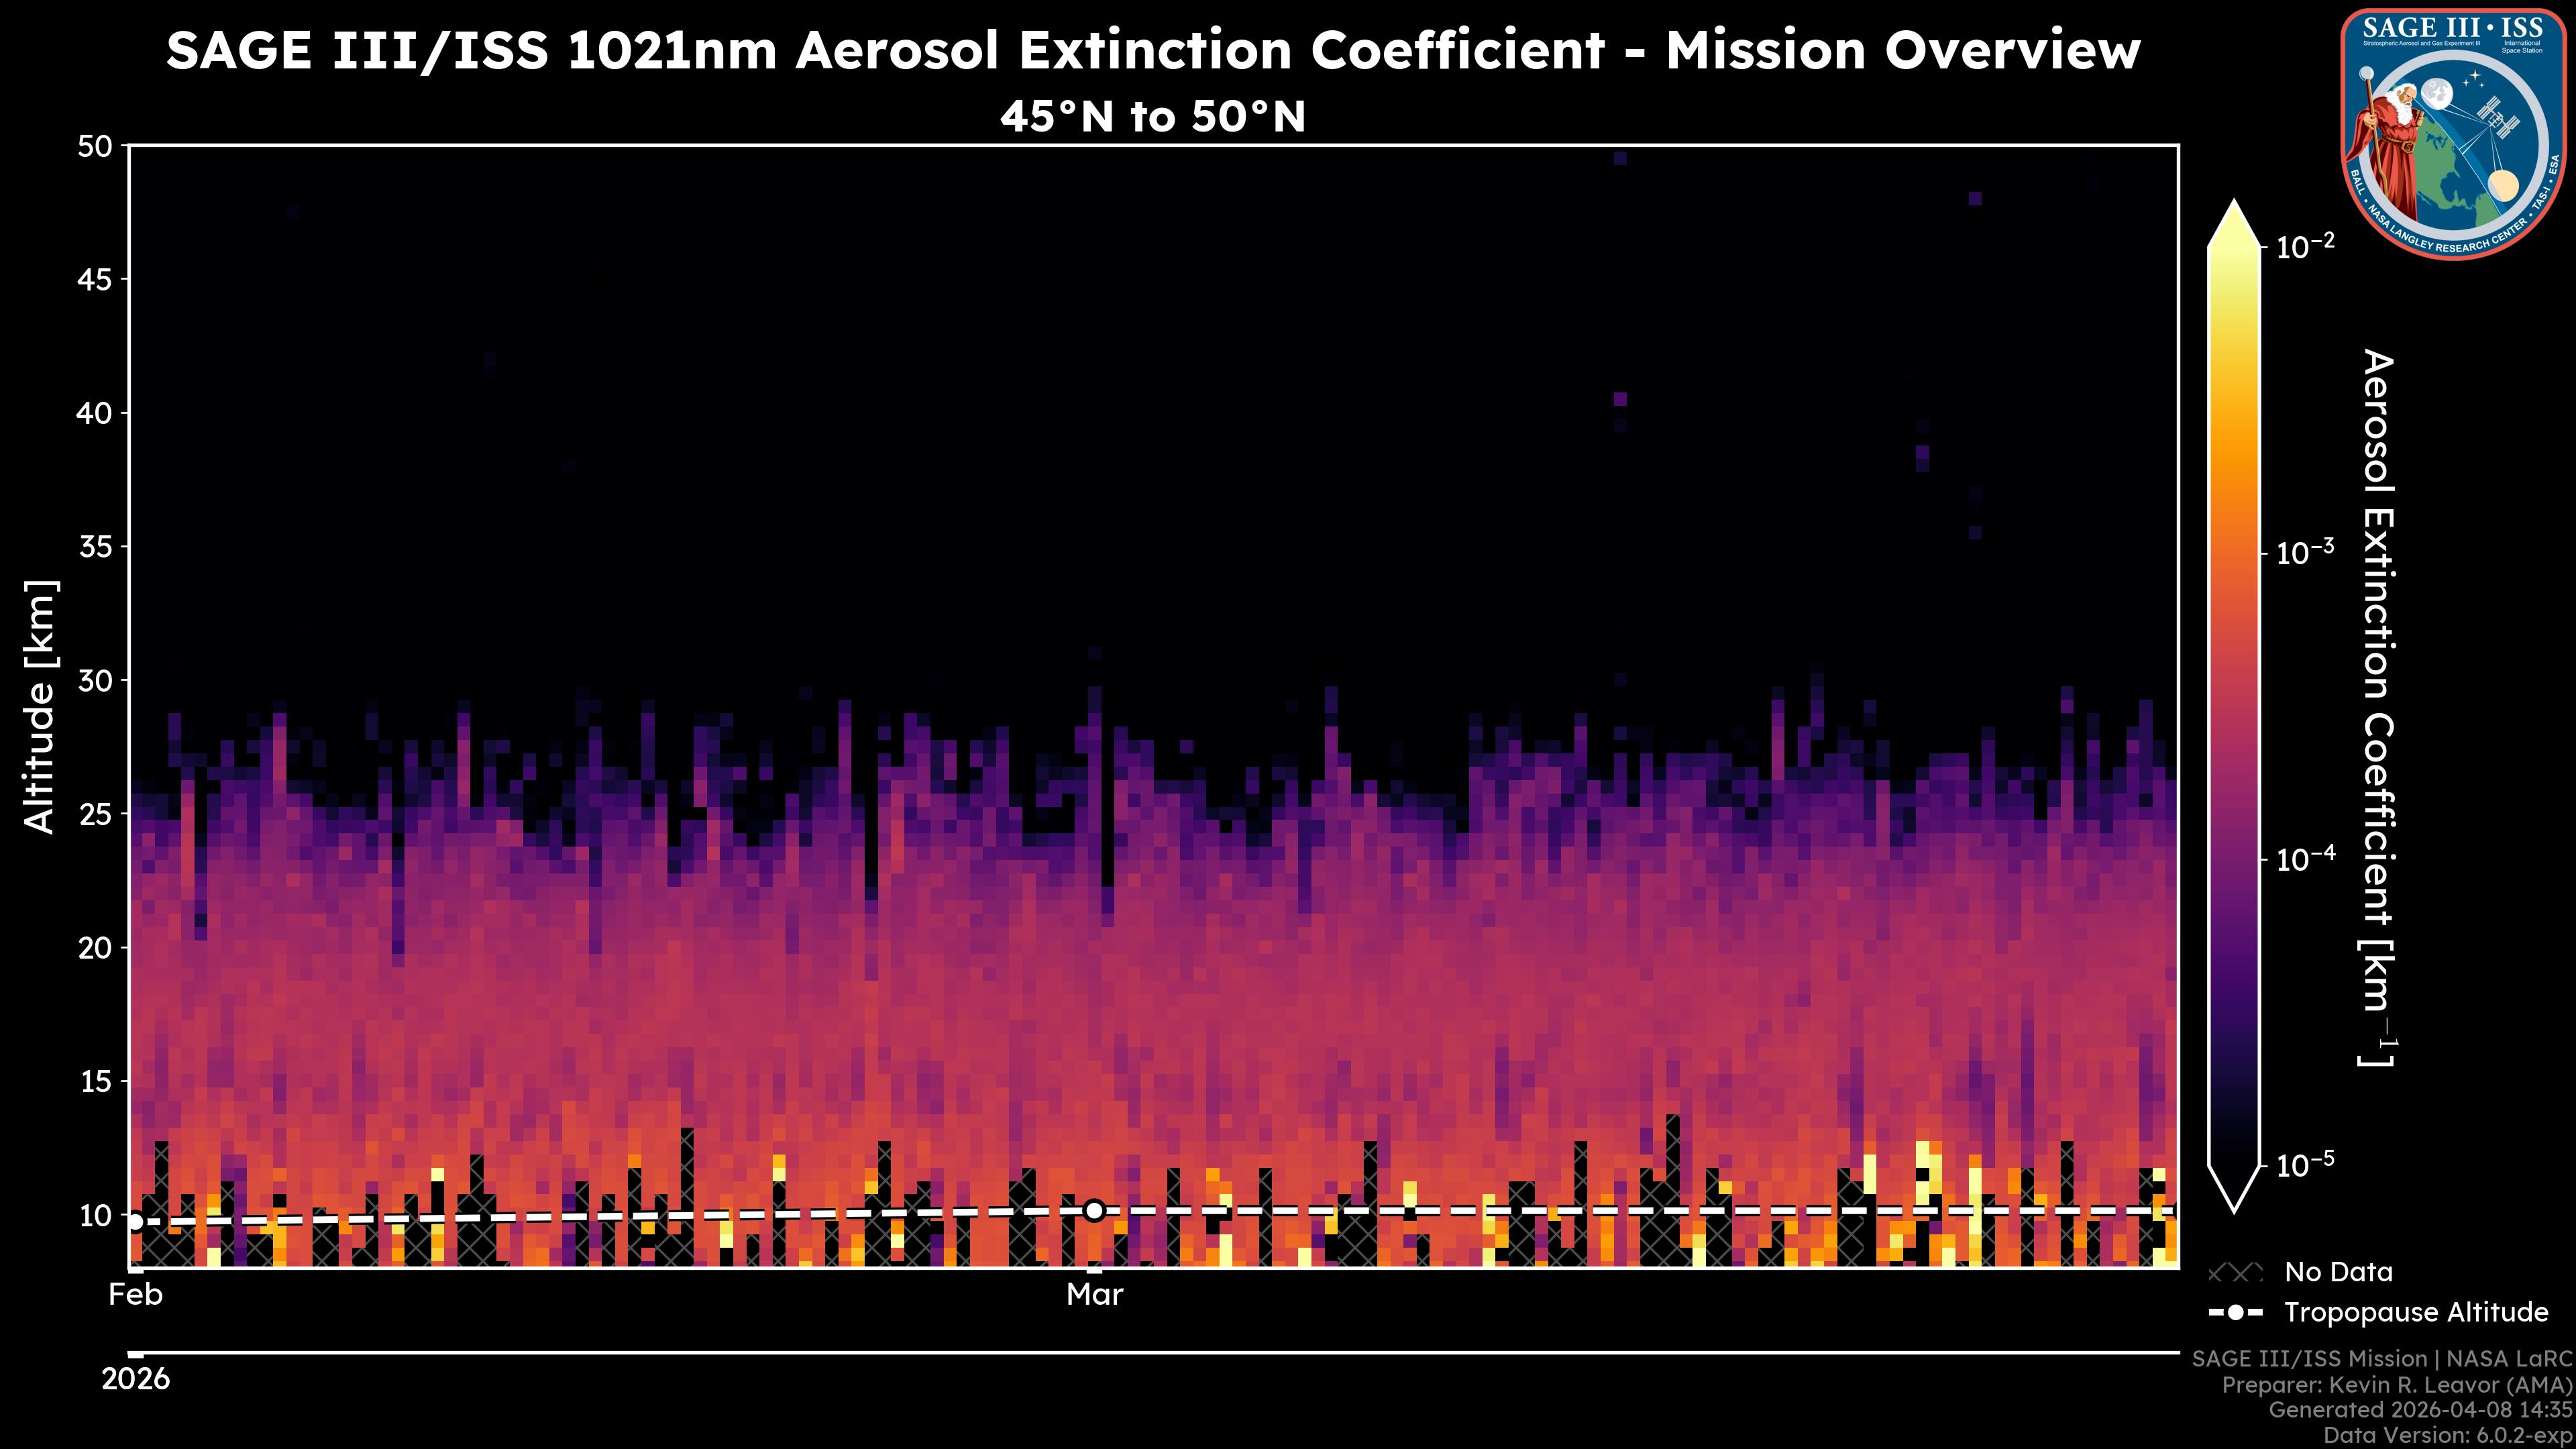Click the 45°N to 50°N subtitle
The image size is (2576, 1449).
tap(1152, 117)
